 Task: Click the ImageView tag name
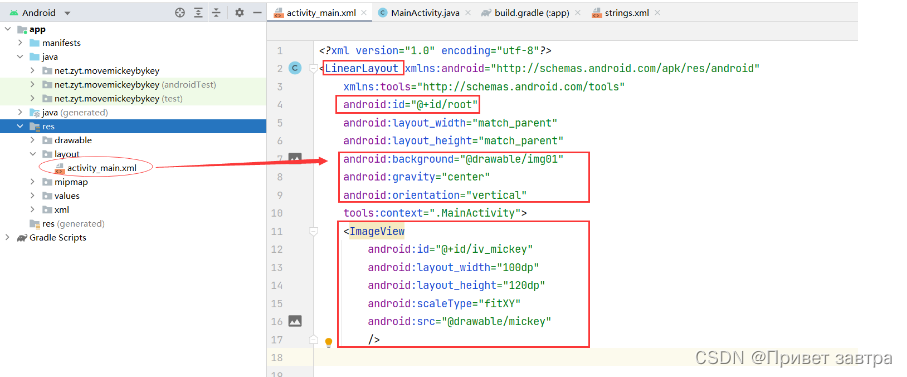tap(377, 231)
